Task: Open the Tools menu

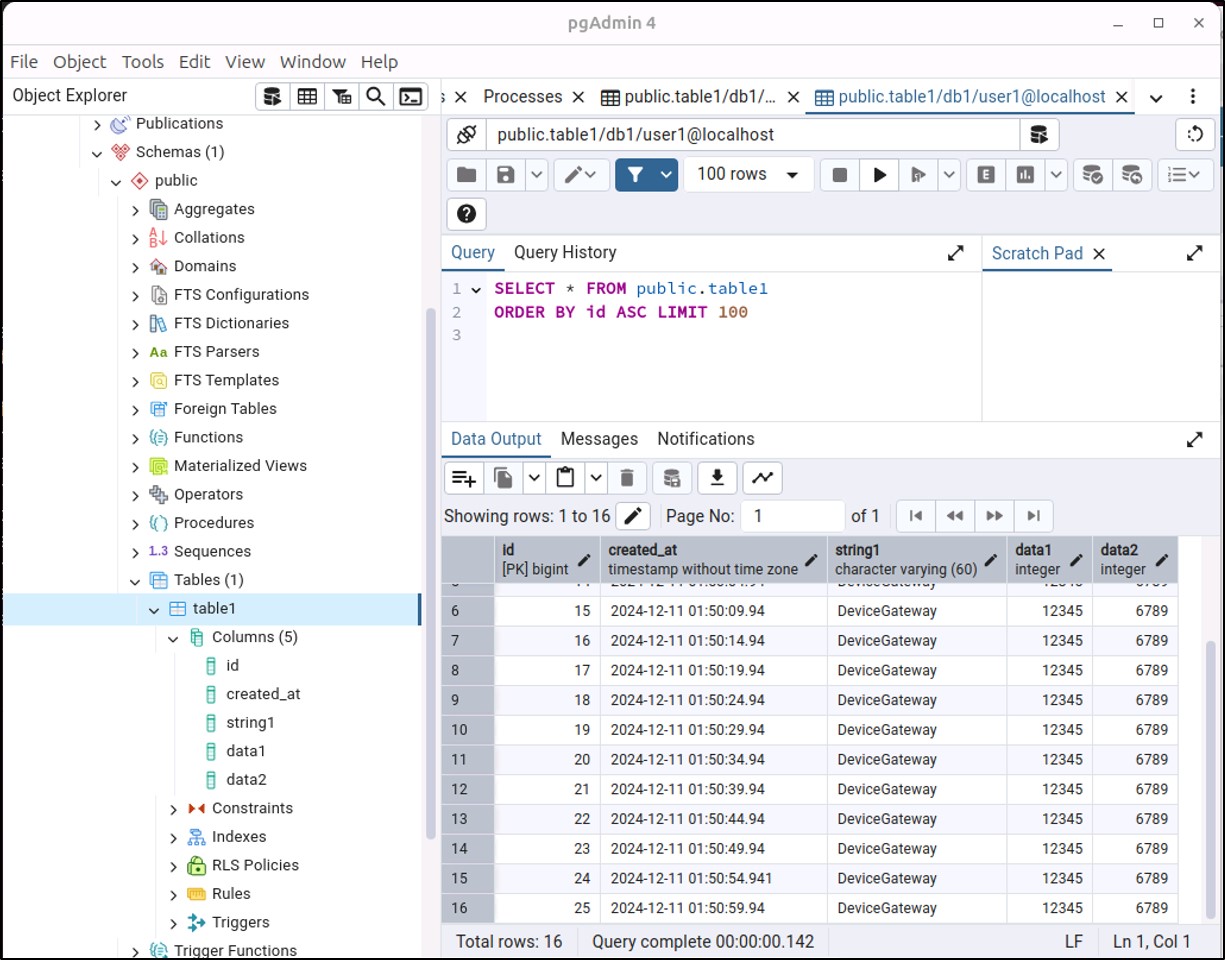Action: click(x=142, y=62)
